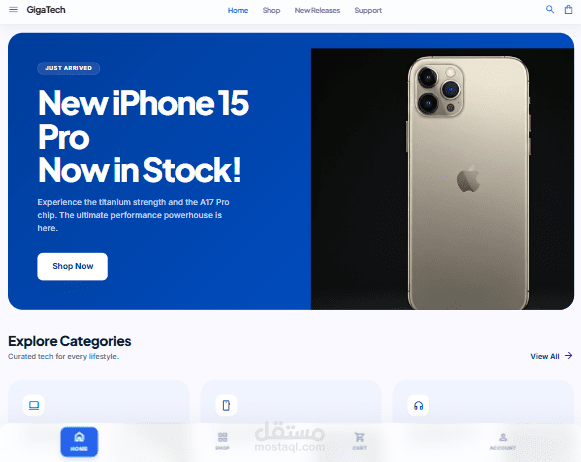581x462 pixels.
Task: Click the iPhone 15 Pro hero image
Action: (x=442, y=179)
